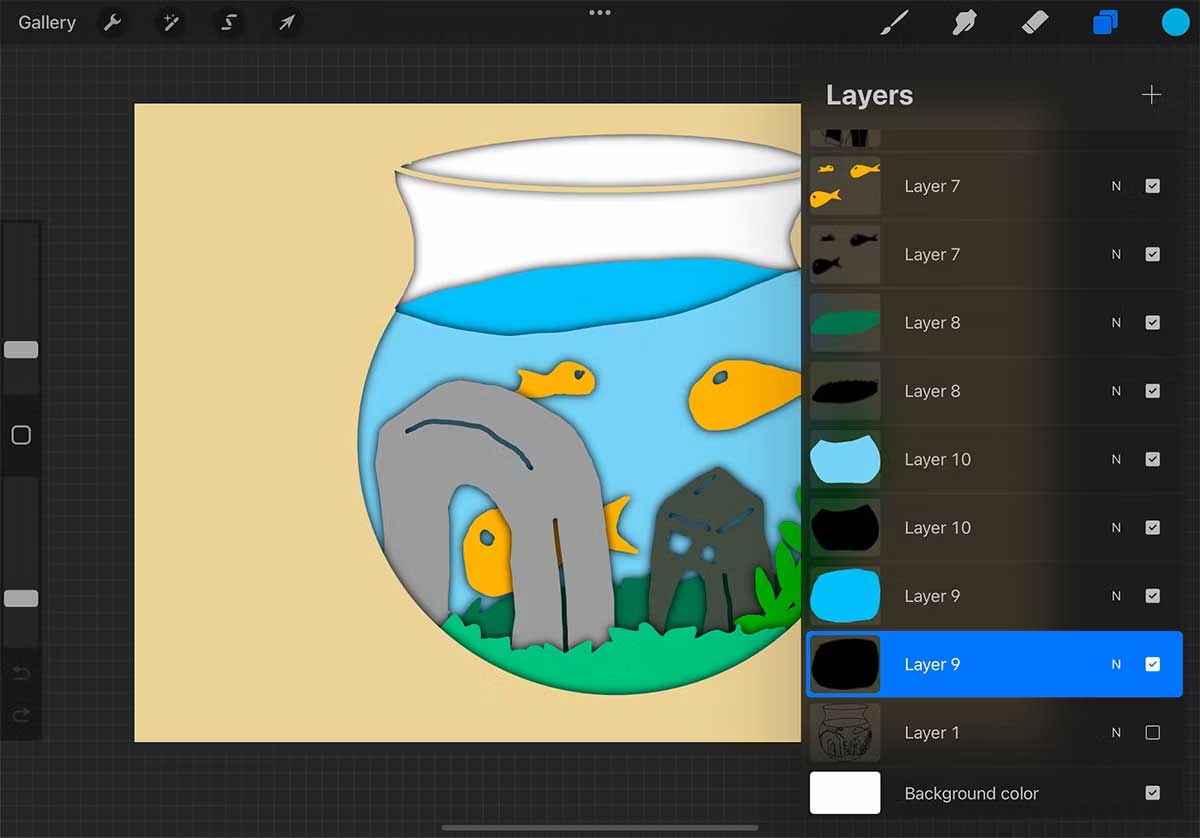
Task: Return to the Gallery
Action: point(46,22)
